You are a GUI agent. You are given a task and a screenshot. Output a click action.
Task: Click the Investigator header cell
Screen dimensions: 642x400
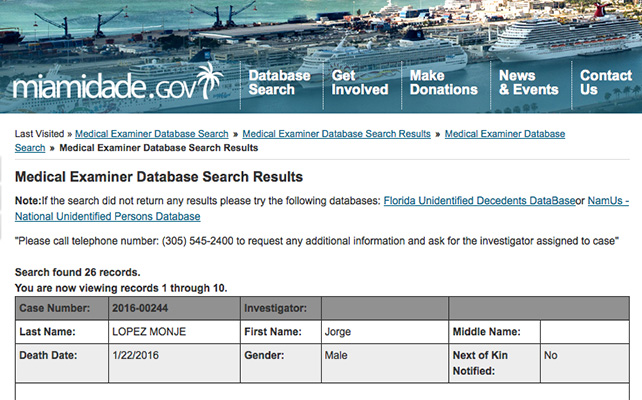tap(281, 308)
